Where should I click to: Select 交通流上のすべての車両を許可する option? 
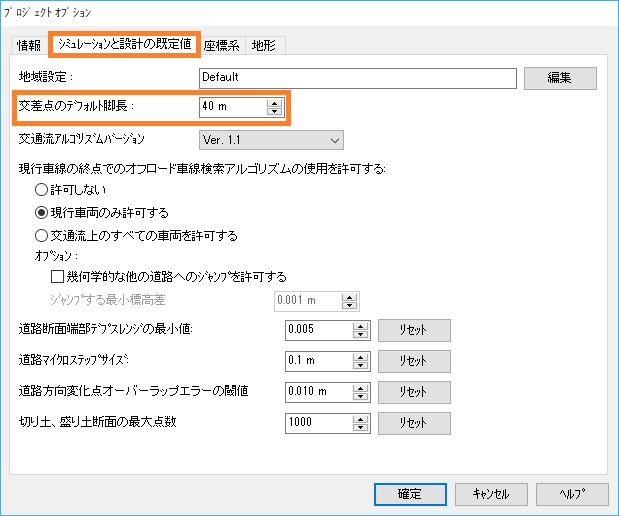click(41, 236)
